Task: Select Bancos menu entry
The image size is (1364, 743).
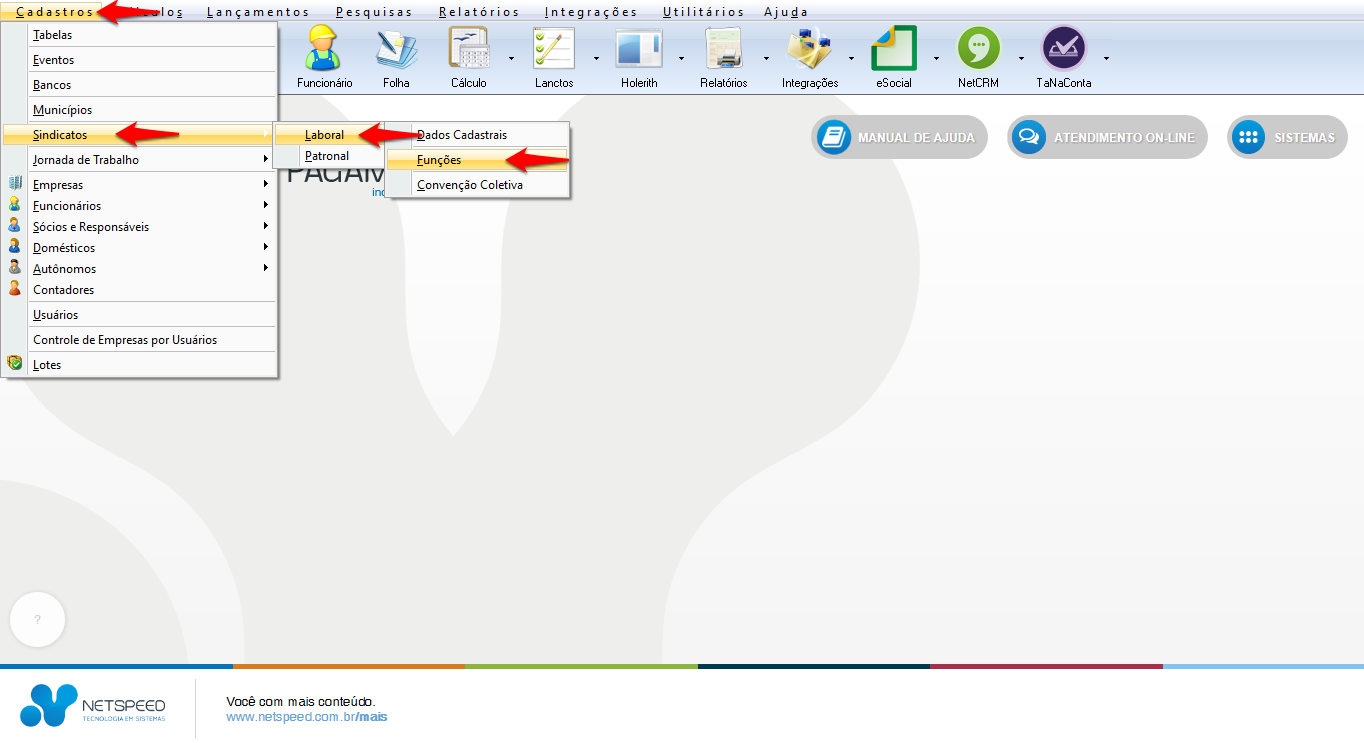Action: tap(140, 85)
